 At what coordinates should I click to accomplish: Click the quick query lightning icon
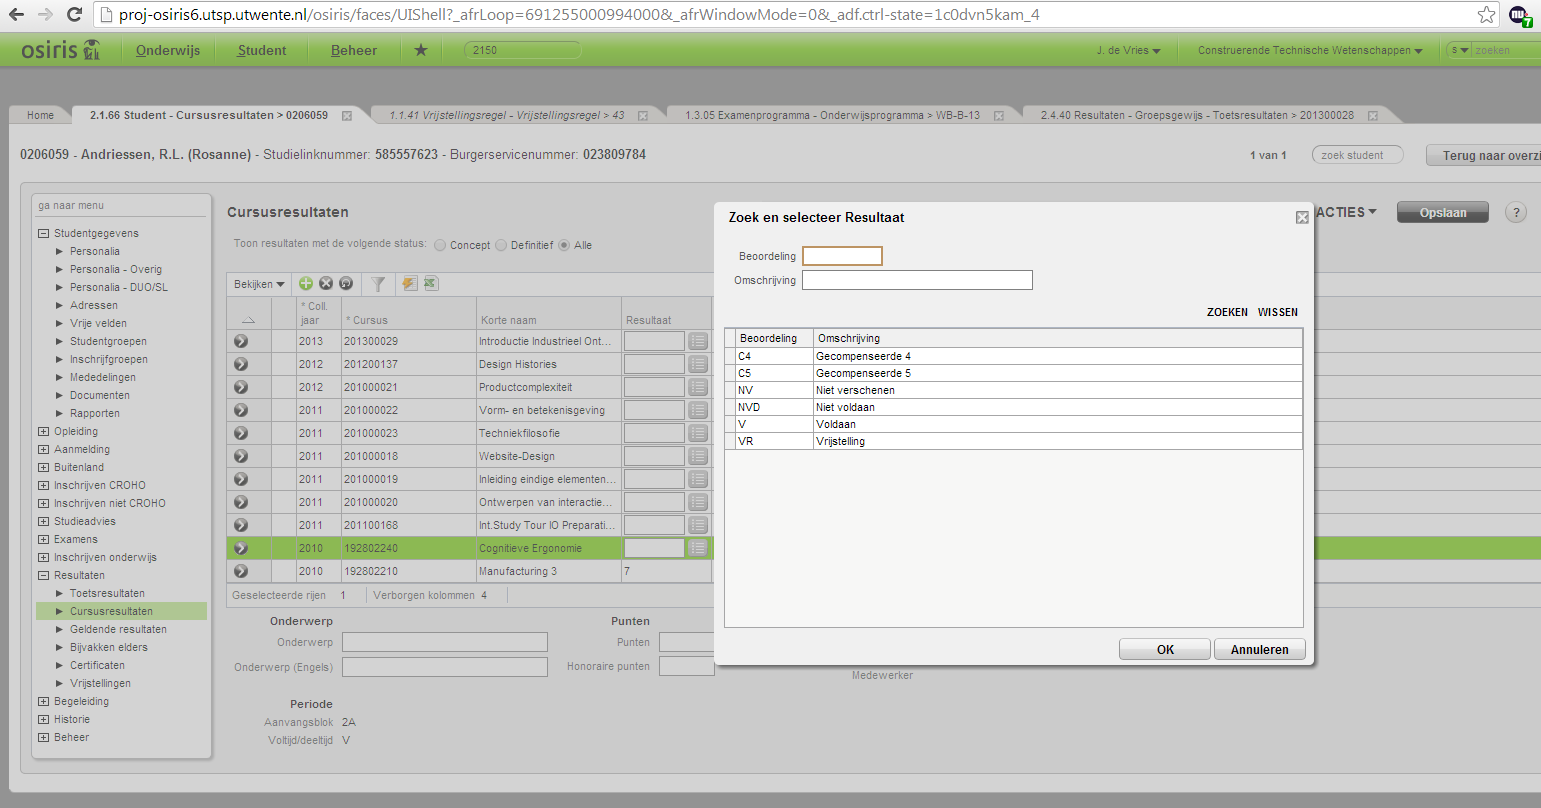click(409, 284)
